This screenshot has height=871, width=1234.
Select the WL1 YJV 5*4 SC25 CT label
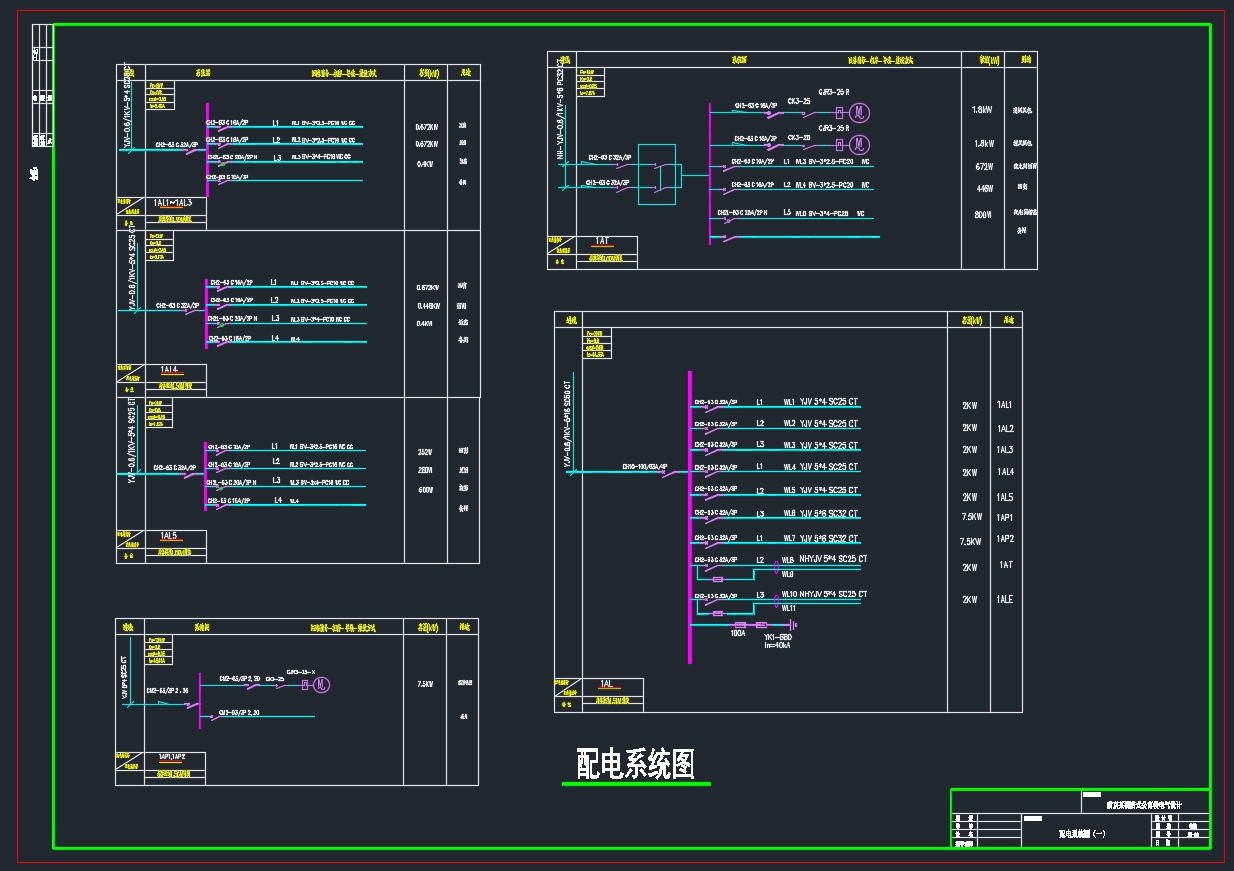pyautogui.click(x=821, y=402)
